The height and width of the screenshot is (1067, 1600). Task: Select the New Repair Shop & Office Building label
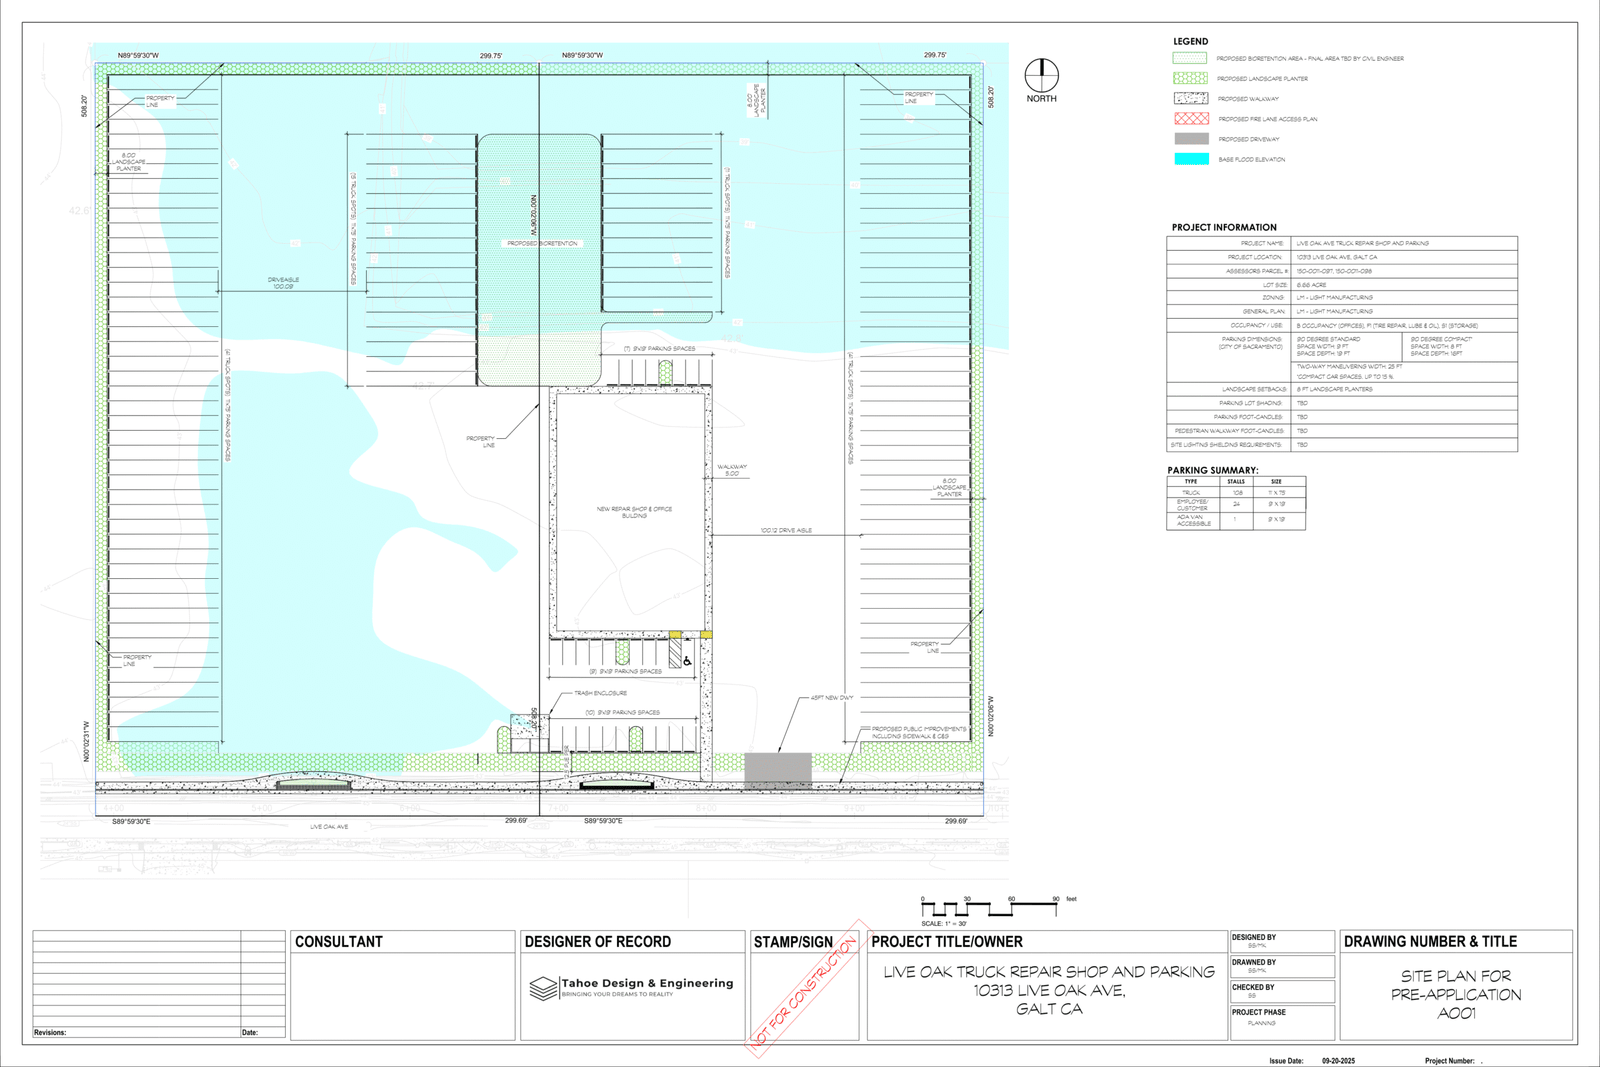point(634,512)
